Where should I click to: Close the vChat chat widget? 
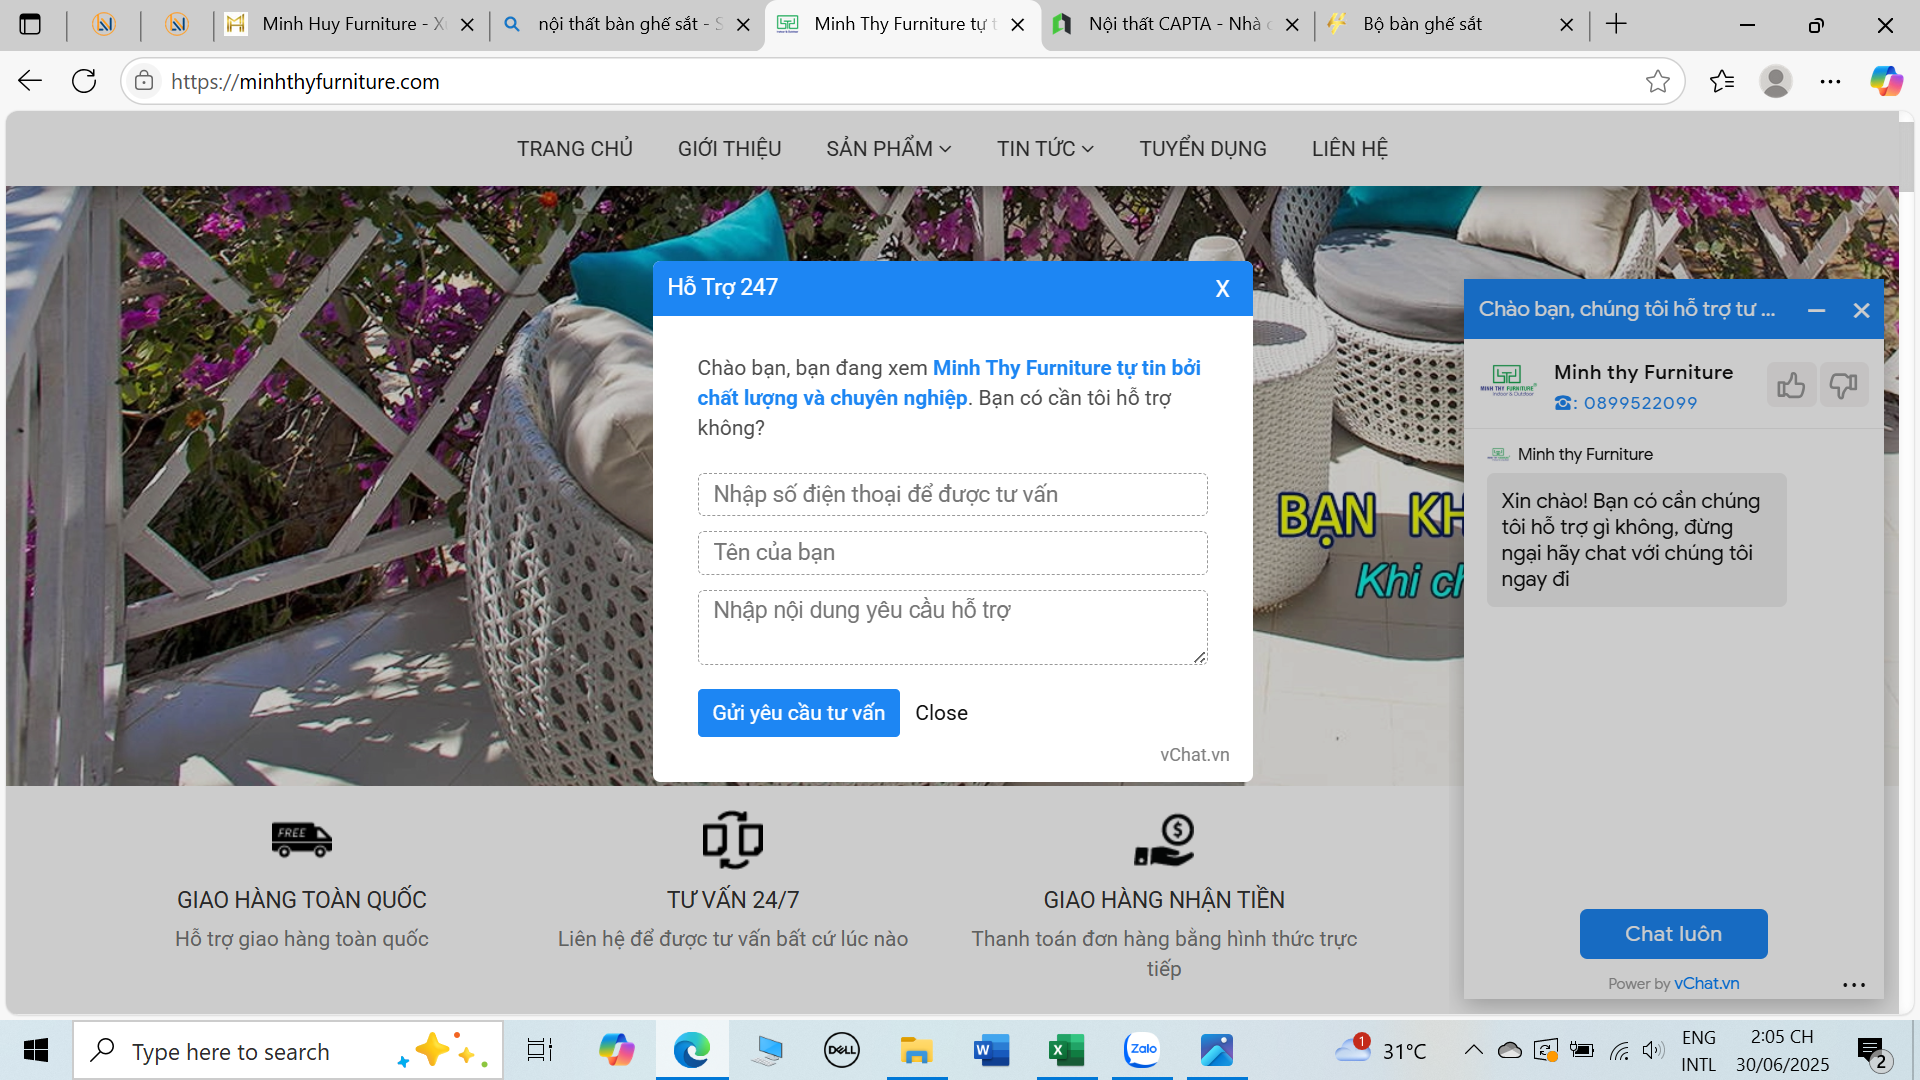pos(1861,311)
